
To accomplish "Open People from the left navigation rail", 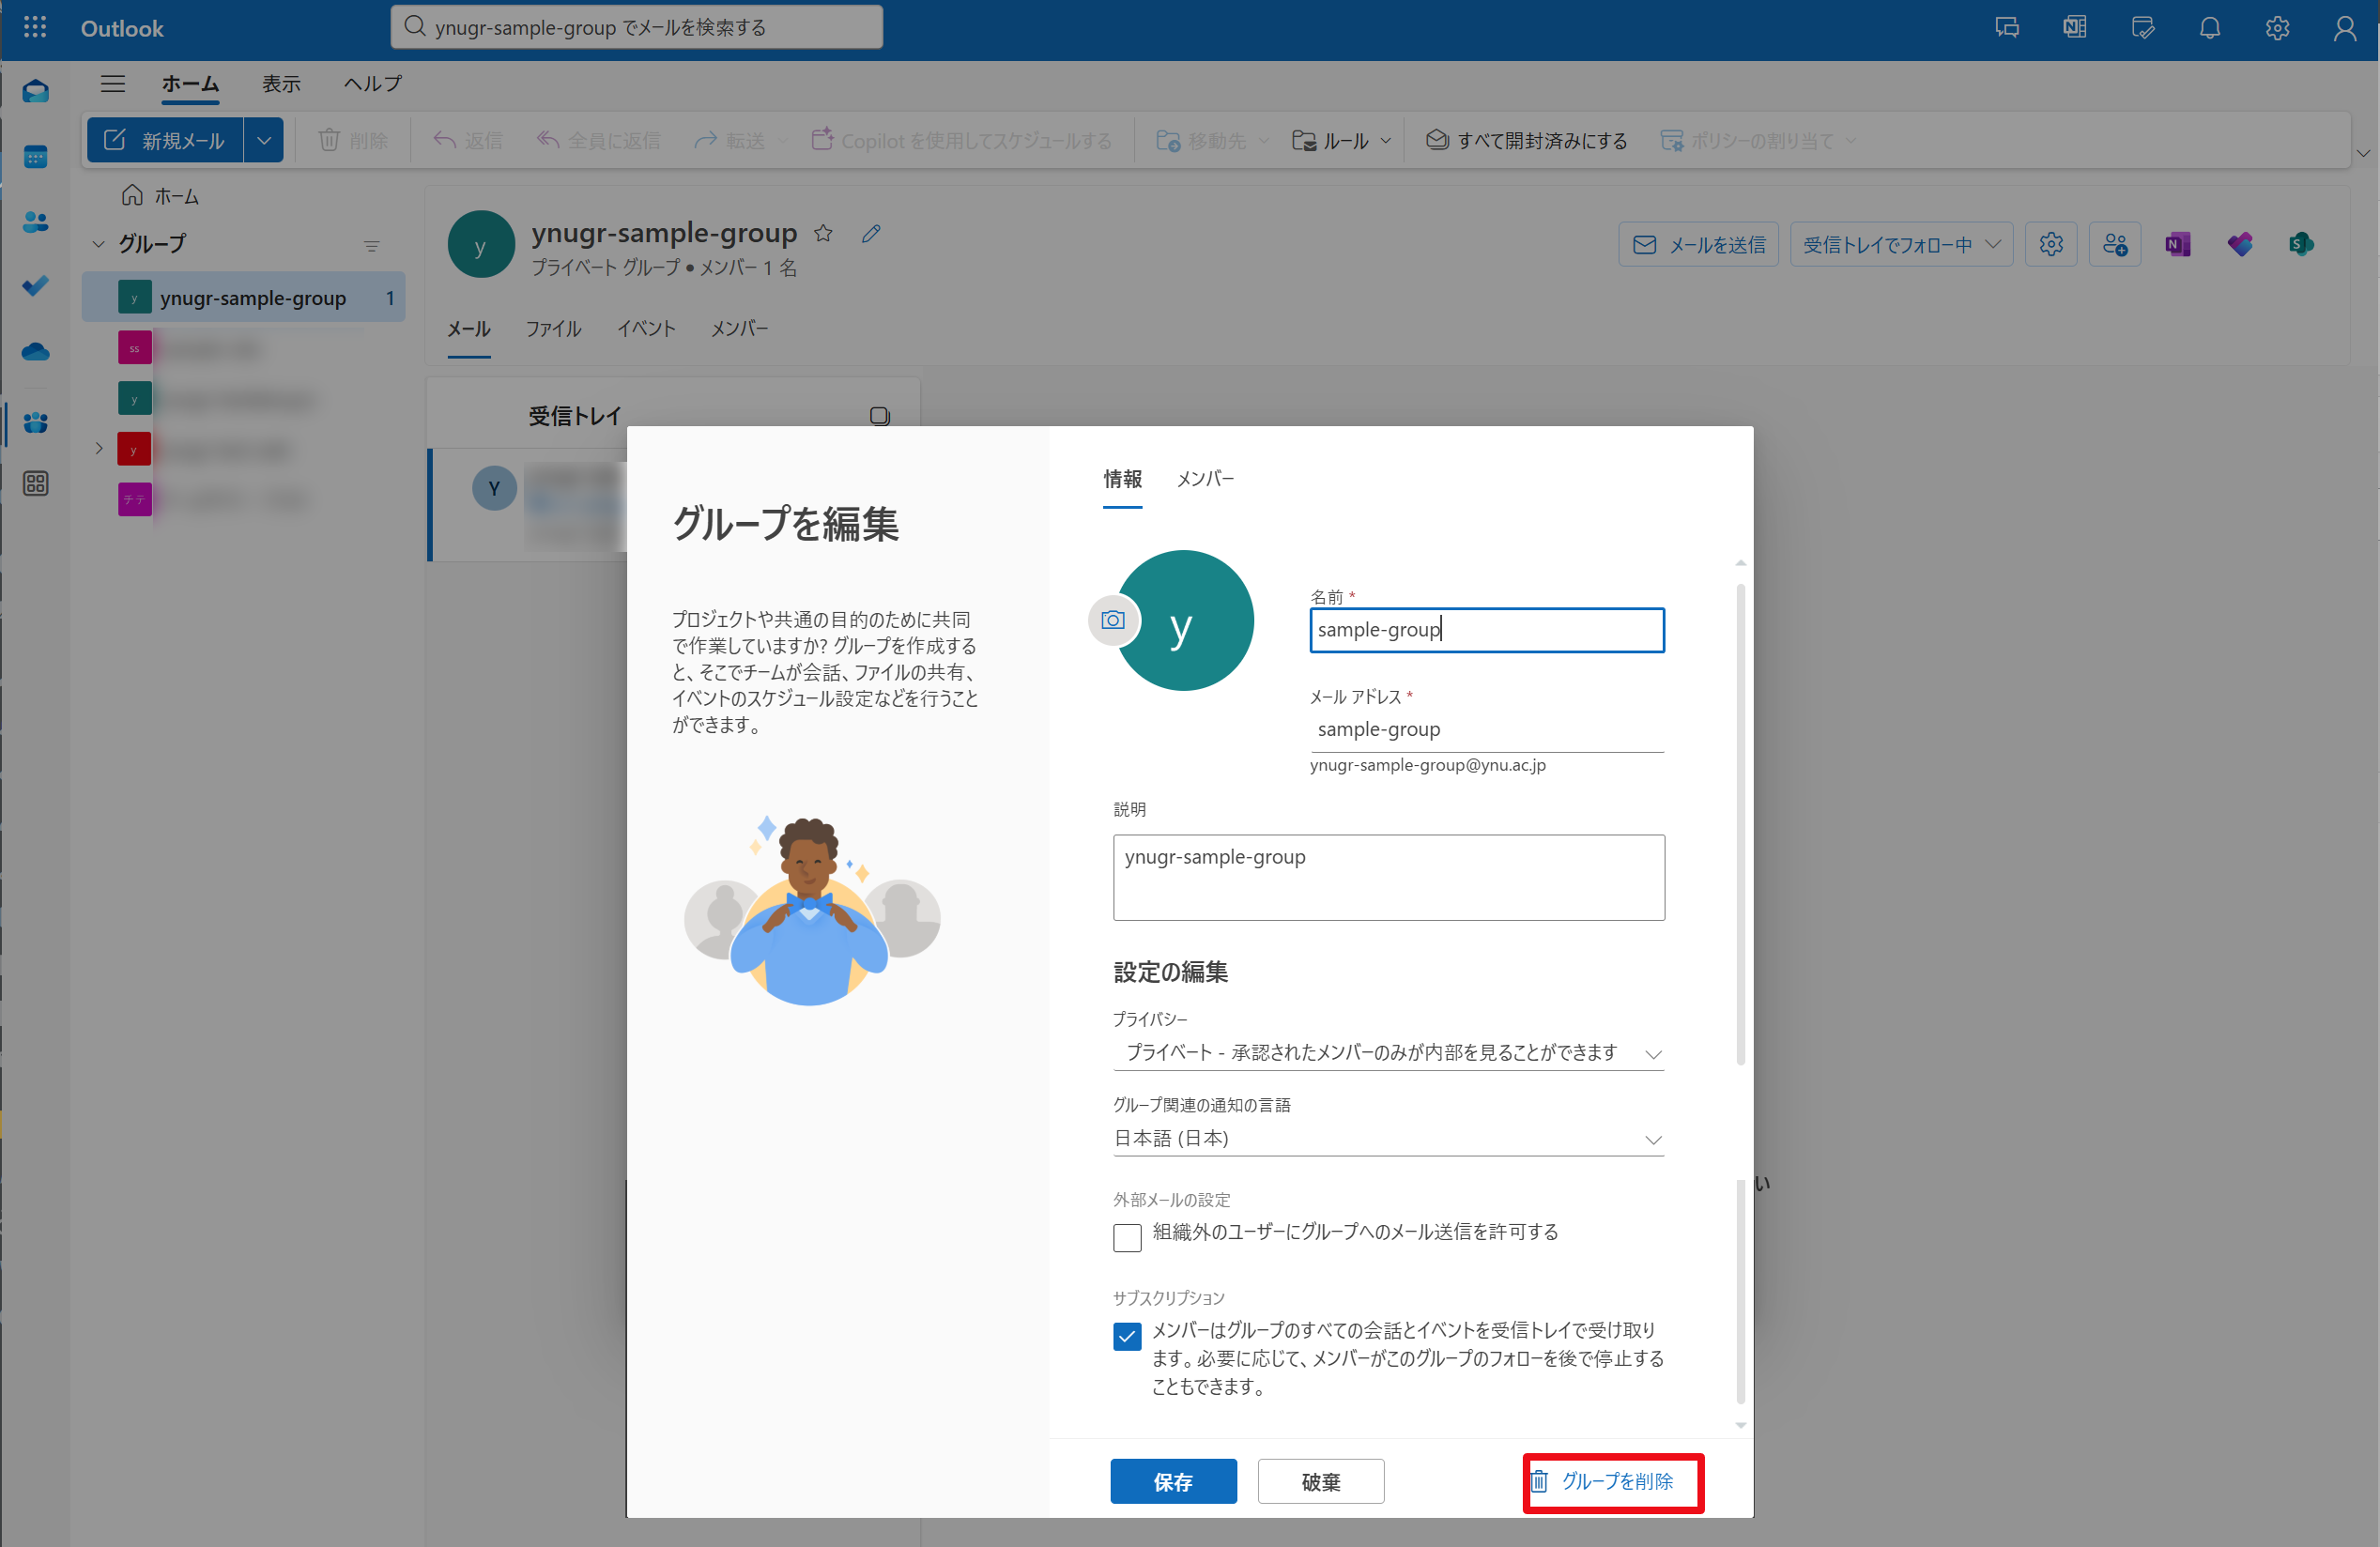I will pos(35,222).
